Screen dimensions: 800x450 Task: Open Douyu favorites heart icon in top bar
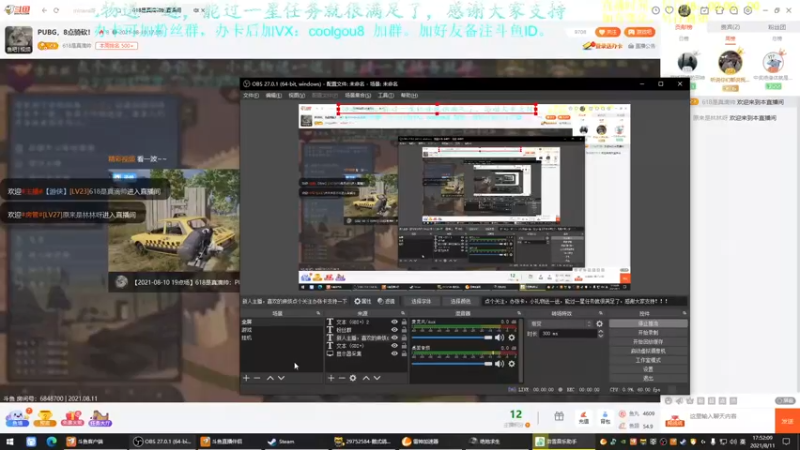coord(669,10)
